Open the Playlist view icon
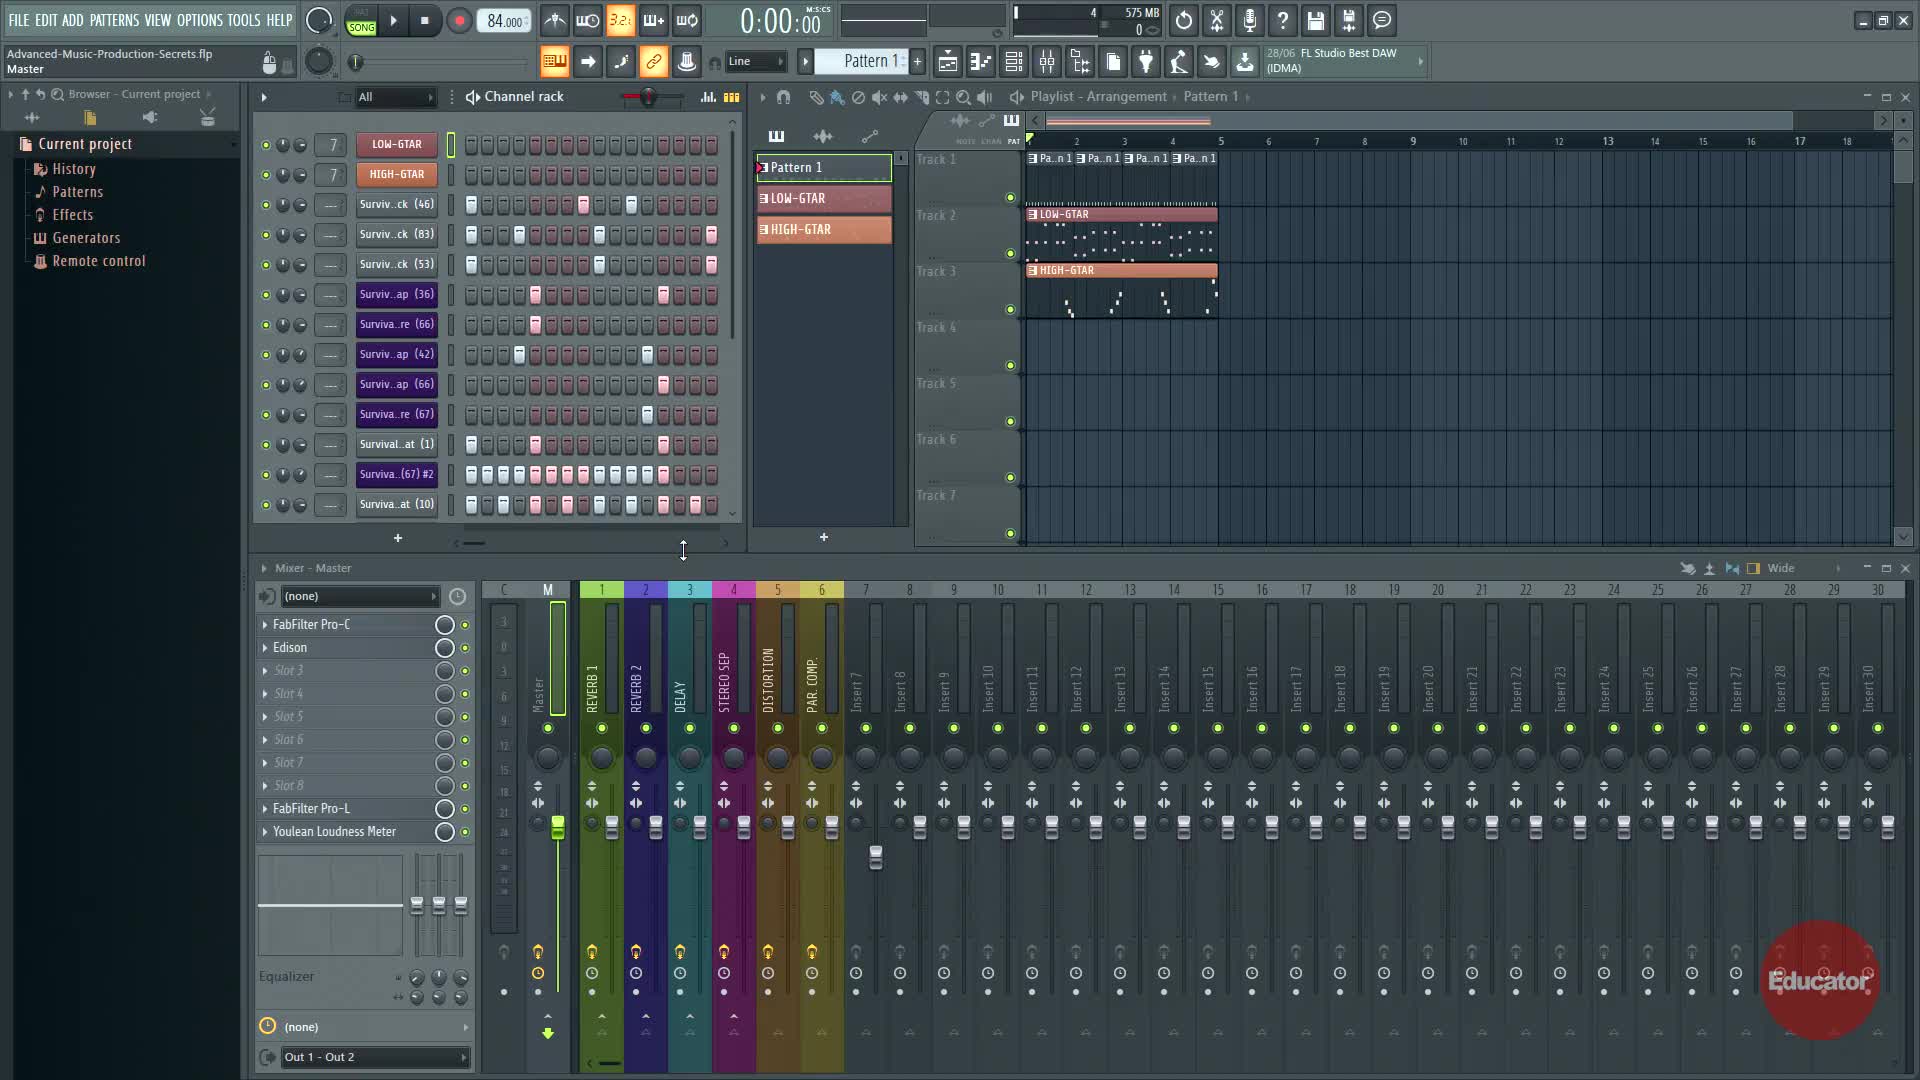The width and height of the screenshot is (1920, 1080). click(x=948, y=62)
